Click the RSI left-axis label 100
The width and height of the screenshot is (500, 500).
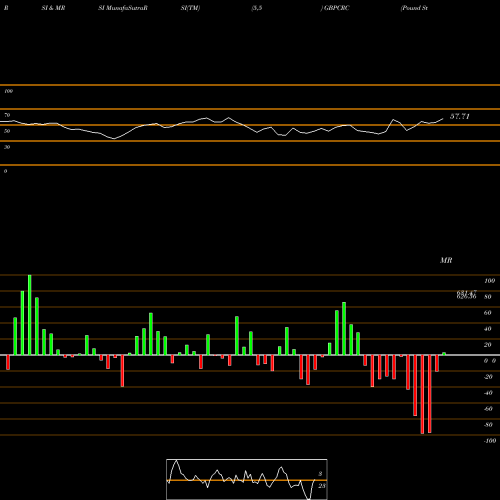click(8, 91)
